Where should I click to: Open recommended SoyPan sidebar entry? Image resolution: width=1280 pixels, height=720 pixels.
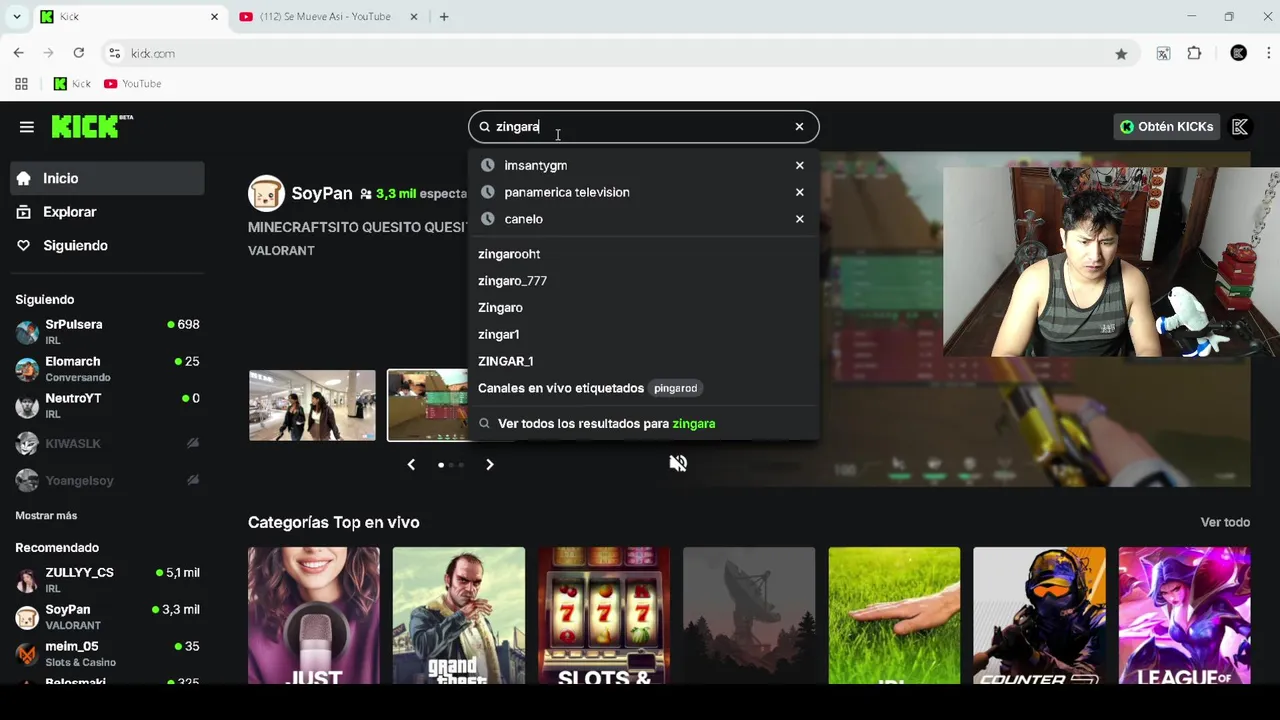(107, 617)
